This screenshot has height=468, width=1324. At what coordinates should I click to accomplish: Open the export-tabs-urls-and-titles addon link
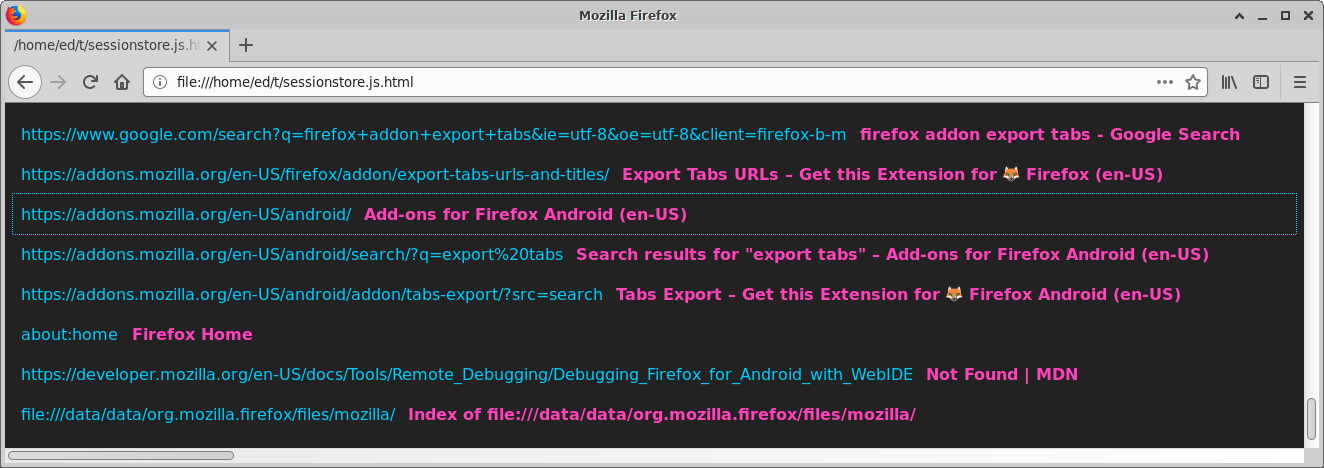(x=315, y=174)
